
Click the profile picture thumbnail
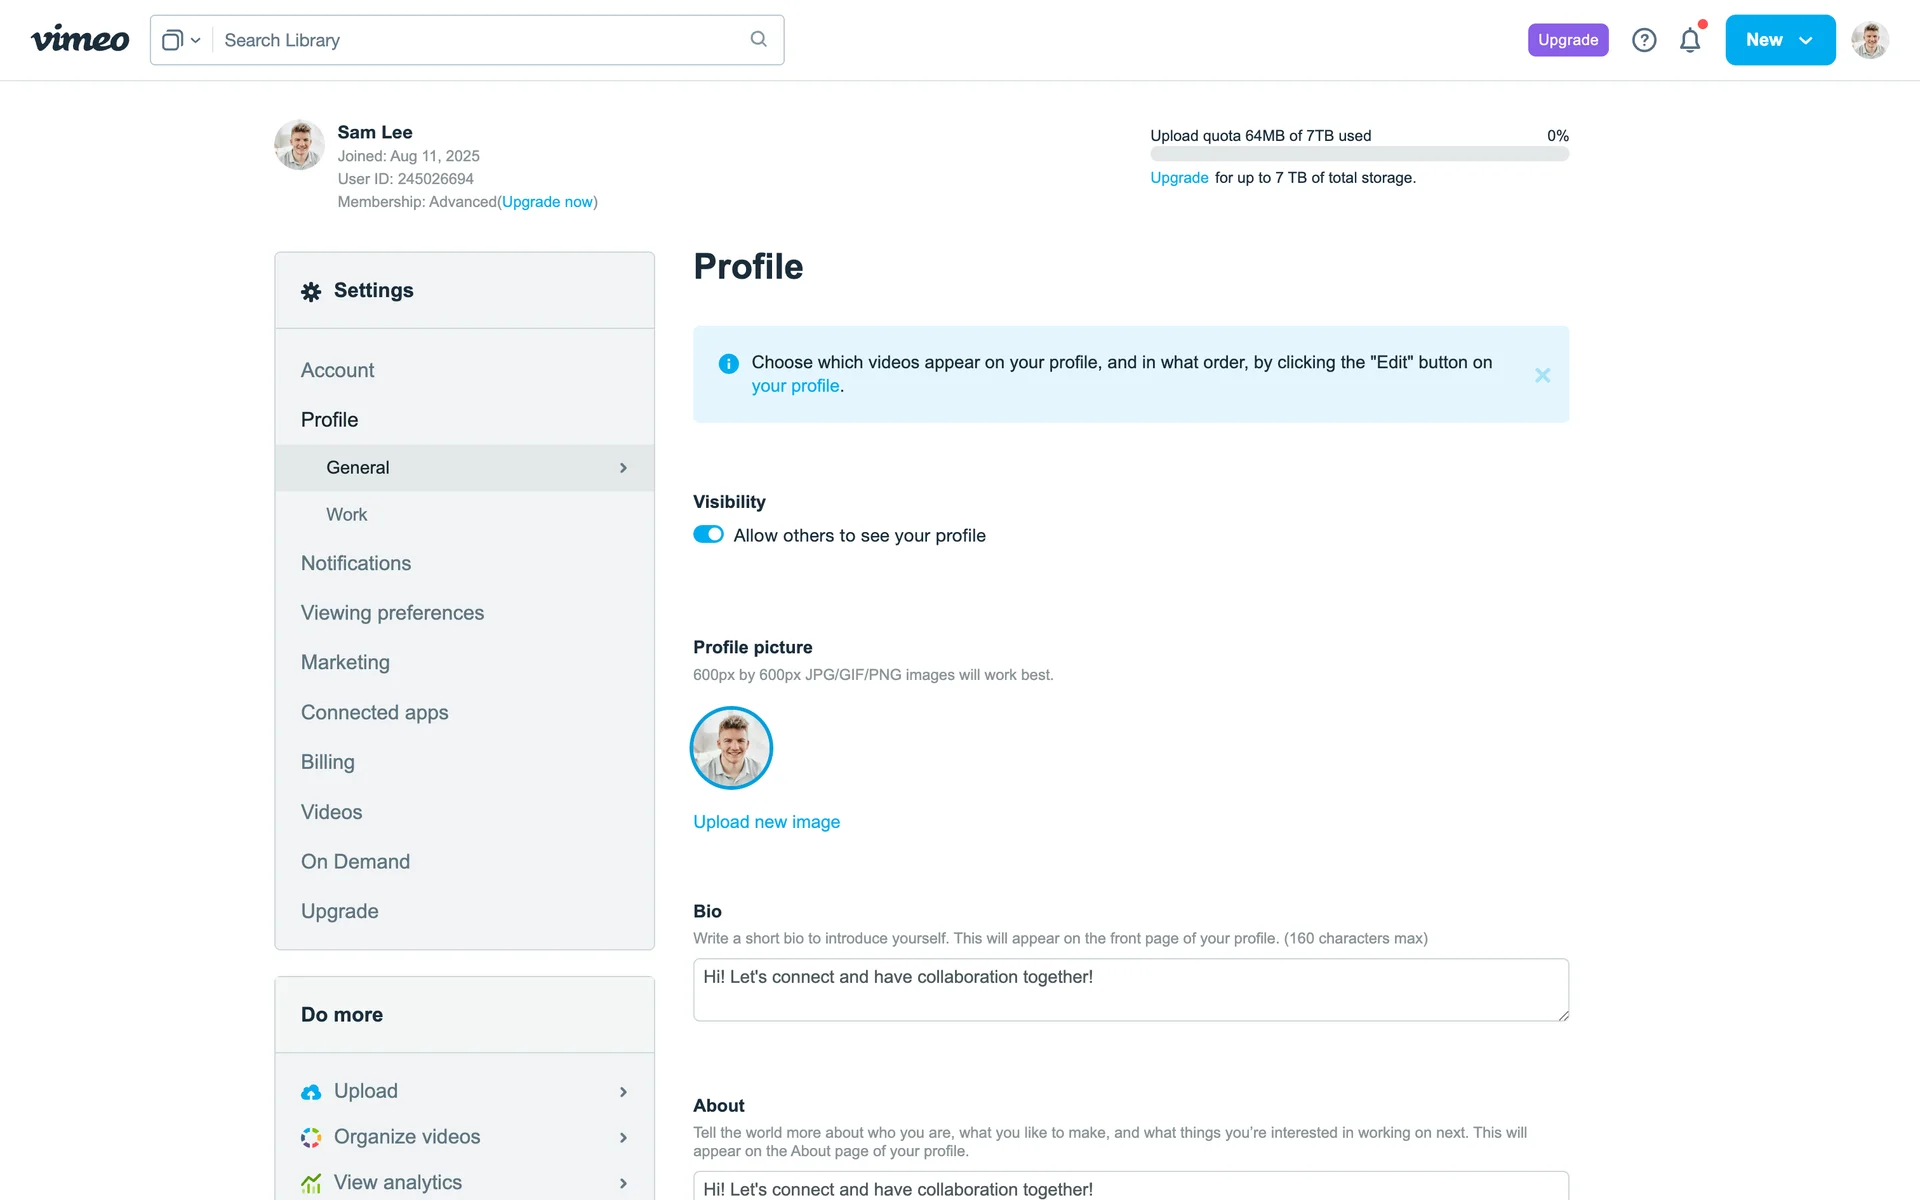(731, 748)
